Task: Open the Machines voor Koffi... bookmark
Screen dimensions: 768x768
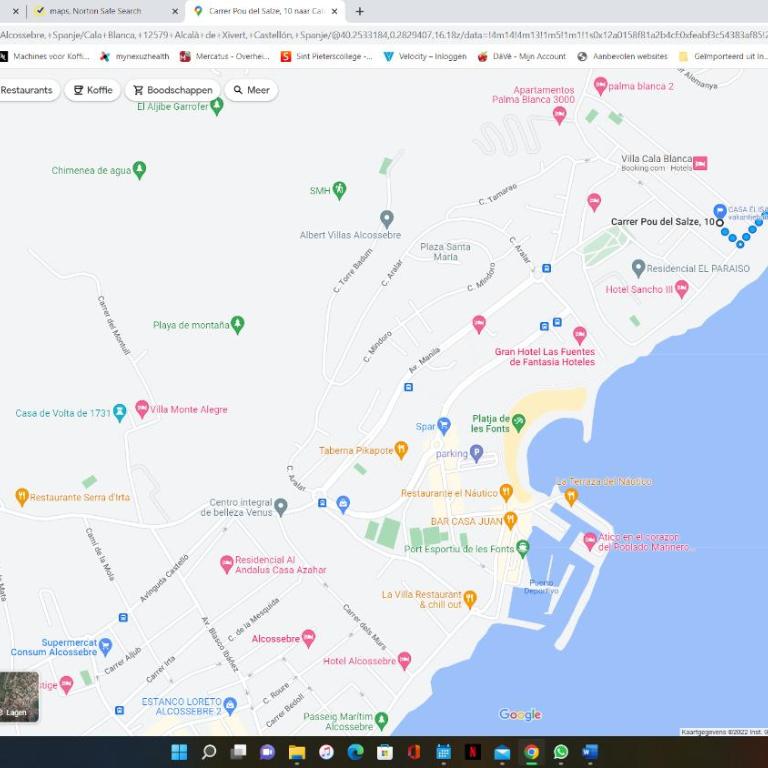Action: click(x=45, y=56)
